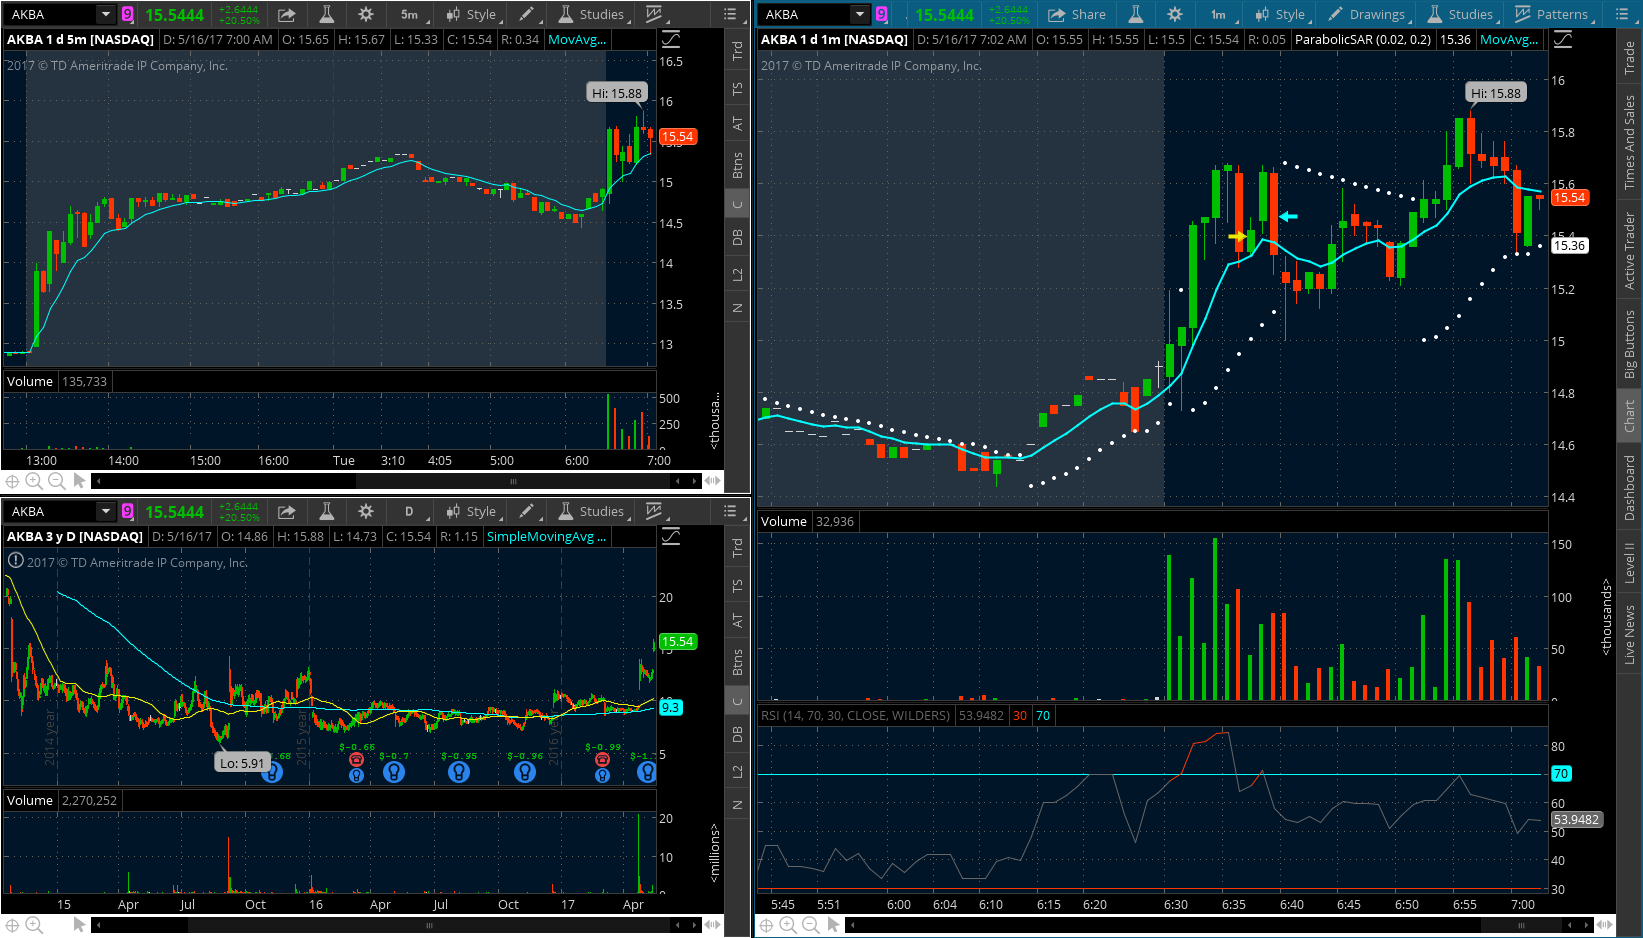Open the drawing pencil tool in the bottom-left chart
This screenshot has height=938, width=1643.
(526, 511)
